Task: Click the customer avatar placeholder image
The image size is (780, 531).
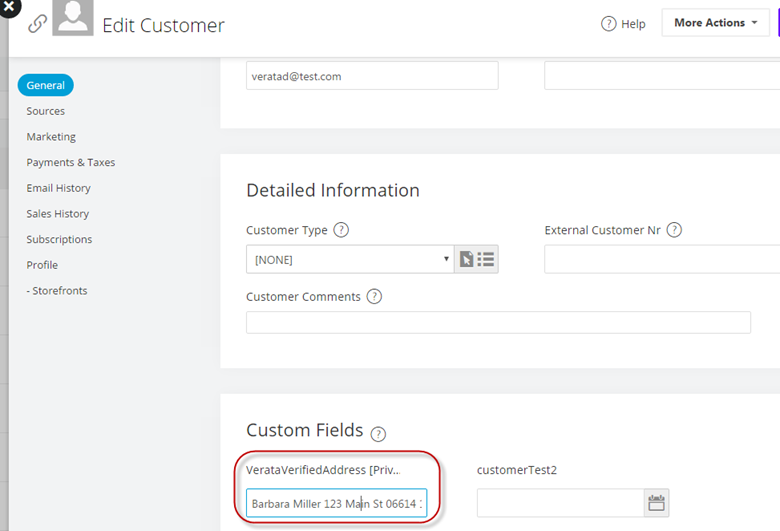Action: pyautogui.click(x=73, y=17)
